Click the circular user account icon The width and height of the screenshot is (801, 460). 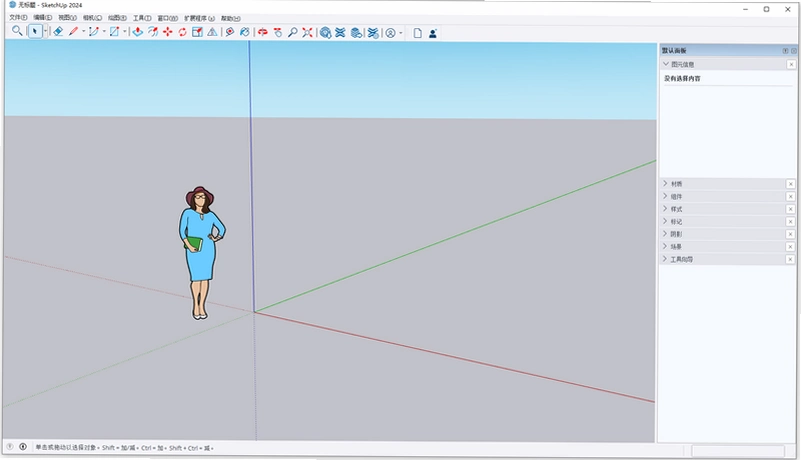tap(390, 33)
